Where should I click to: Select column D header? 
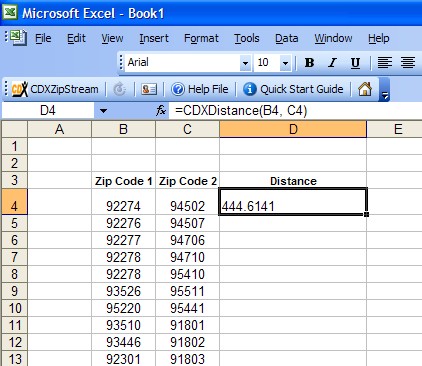pos(293,129)
